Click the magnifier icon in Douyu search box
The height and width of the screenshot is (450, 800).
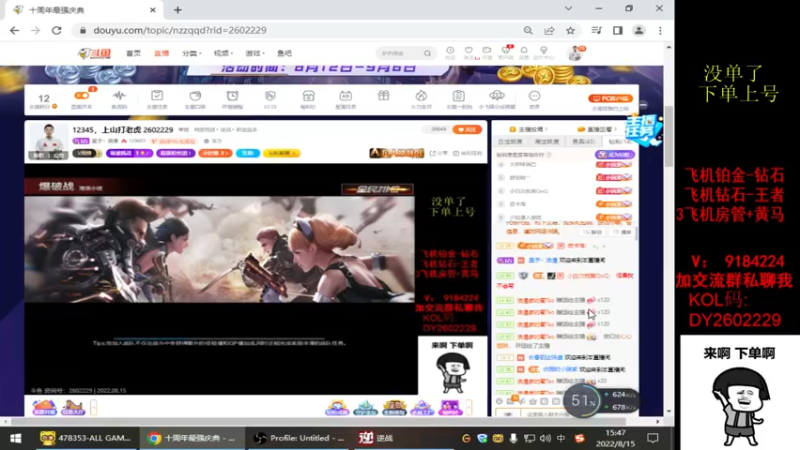[427, 53]
